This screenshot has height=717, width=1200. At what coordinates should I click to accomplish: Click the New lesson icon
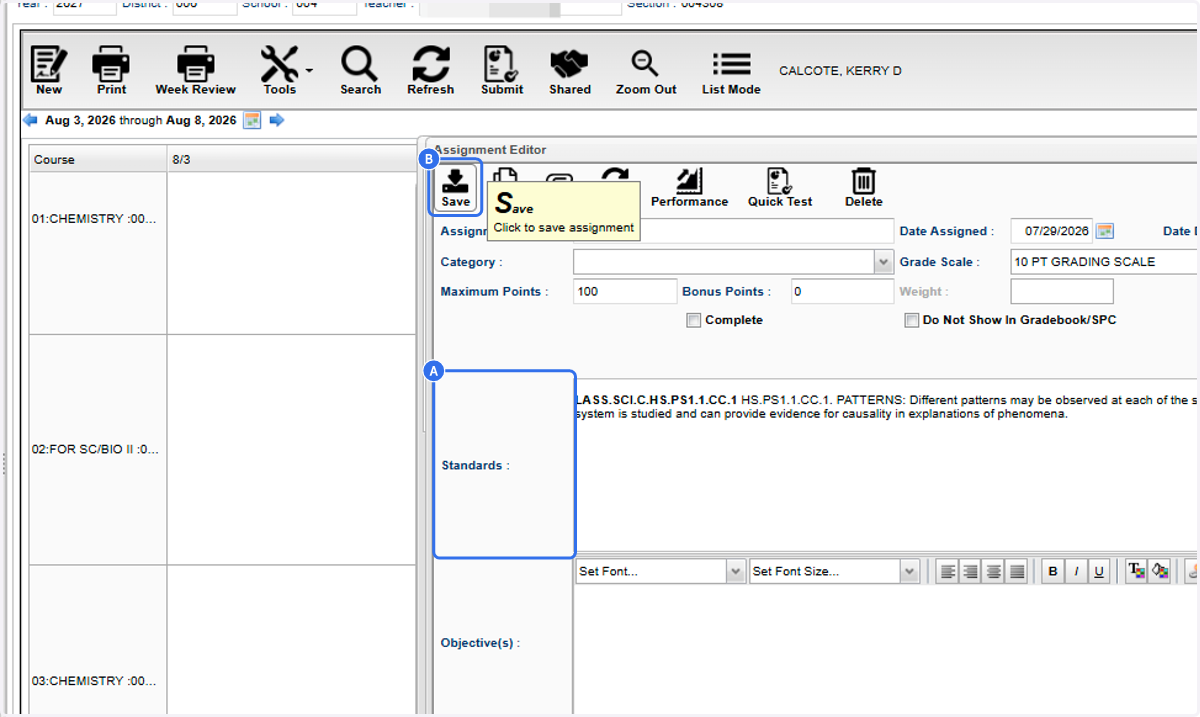click(x=48, y=71)
